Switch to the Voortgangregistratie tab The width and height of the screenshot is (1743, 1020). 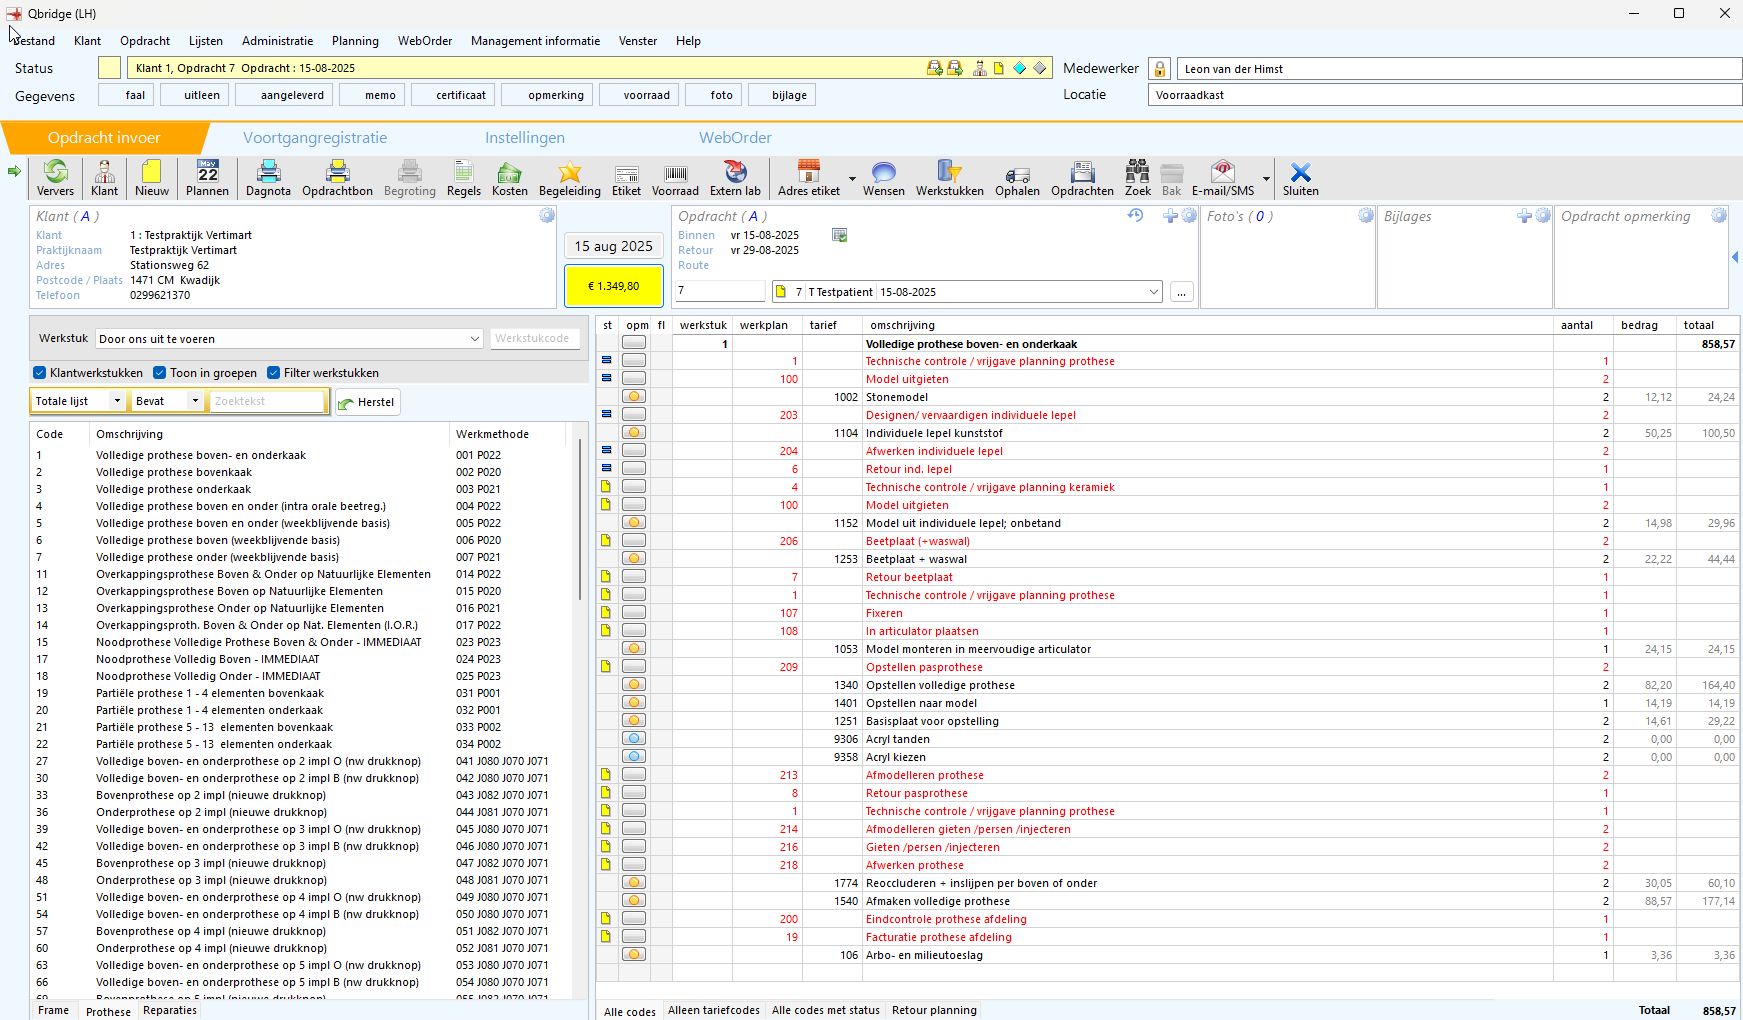[315, 138]
